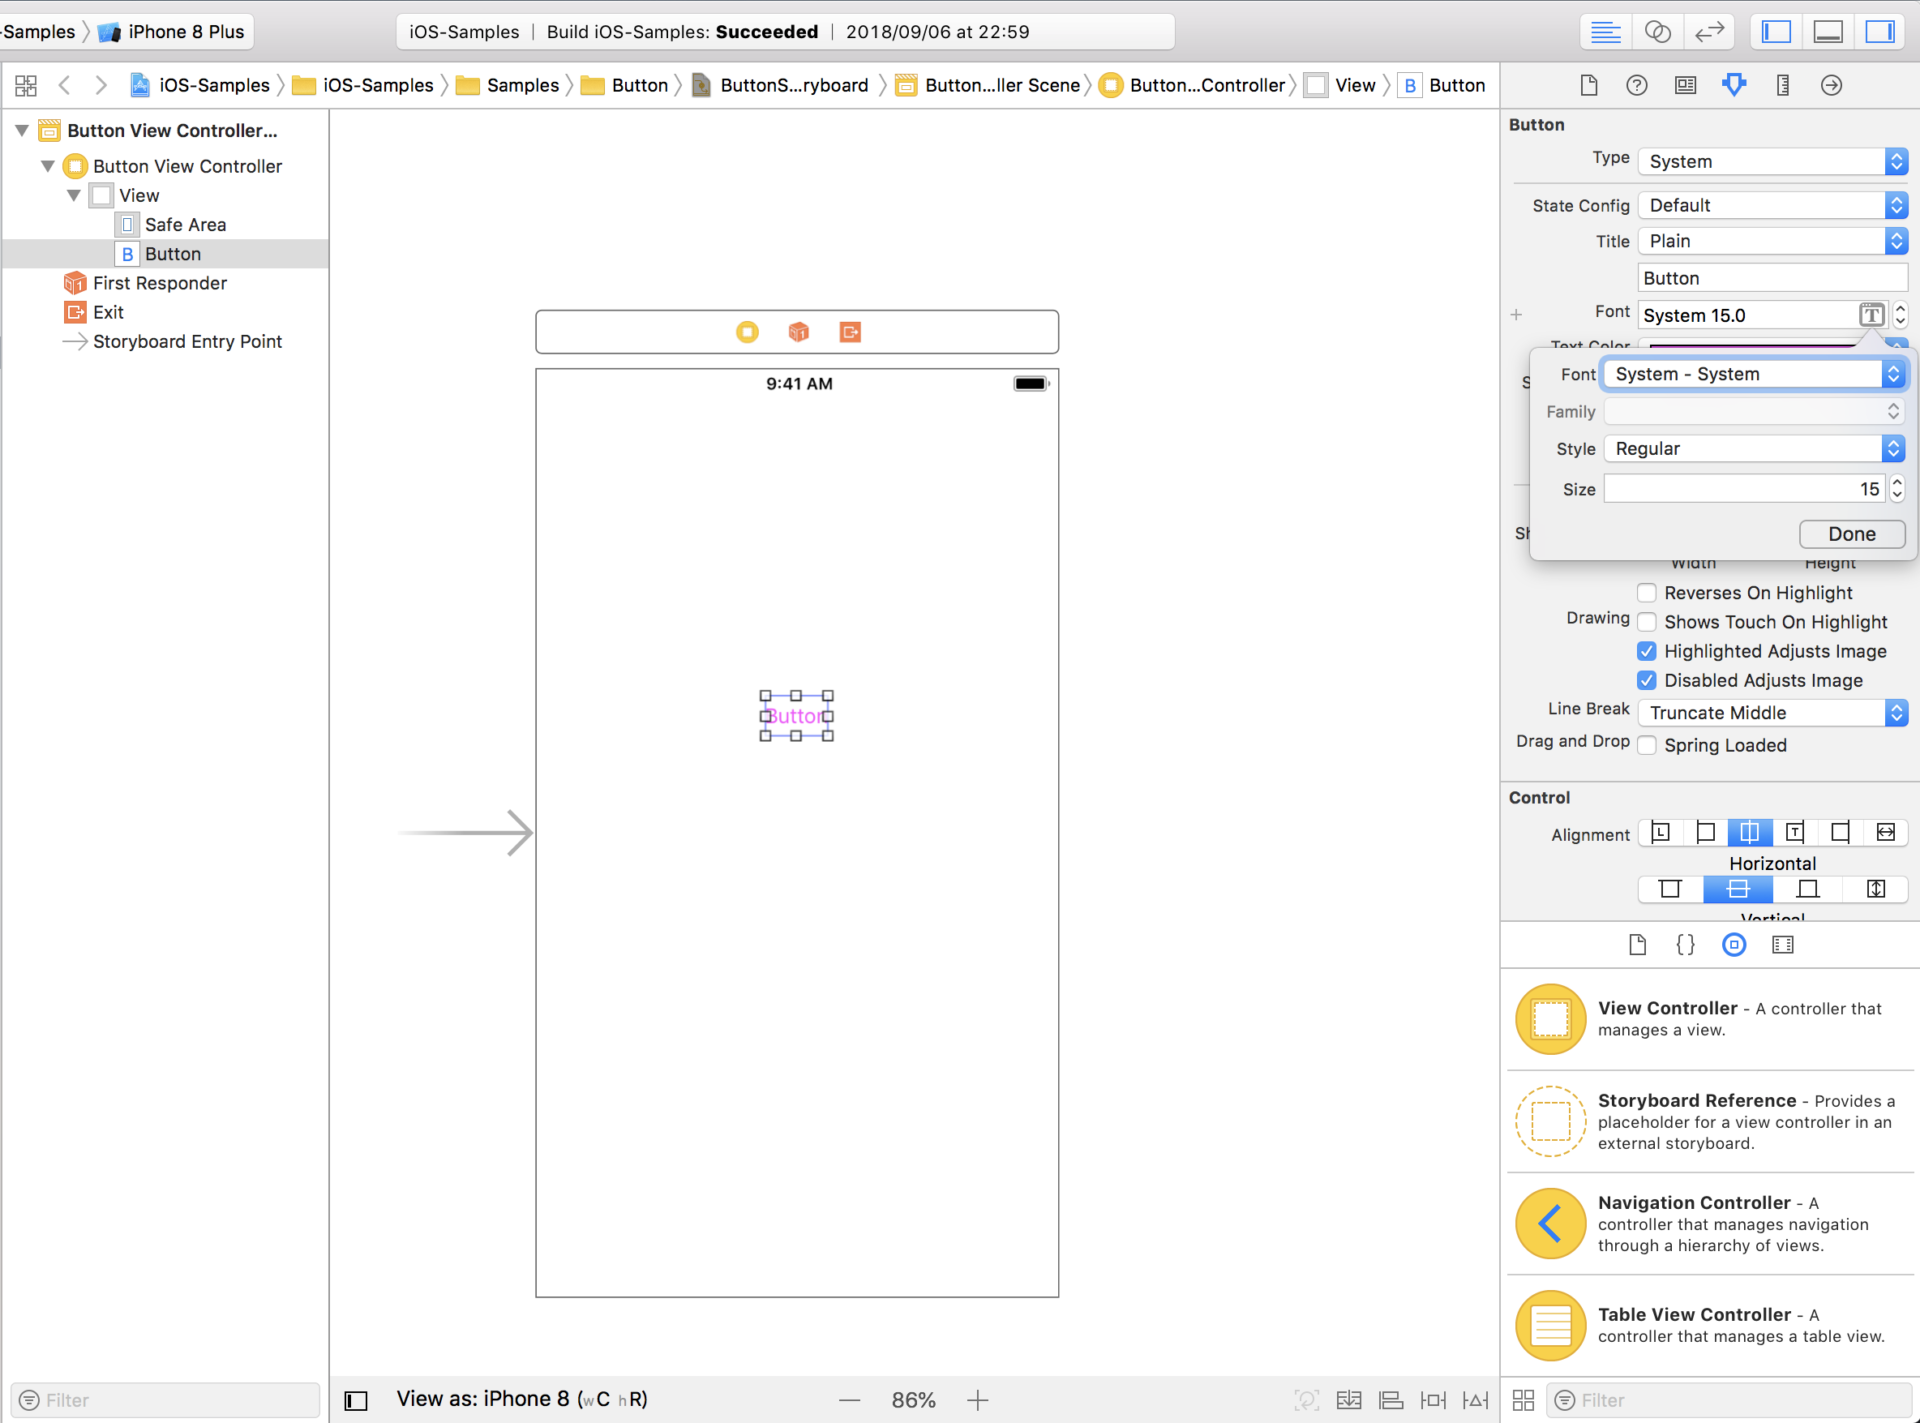Screen dimensions: 1920x1423
Task: Select Storyboard Reference in the library
Action: pos(1711,1121)
